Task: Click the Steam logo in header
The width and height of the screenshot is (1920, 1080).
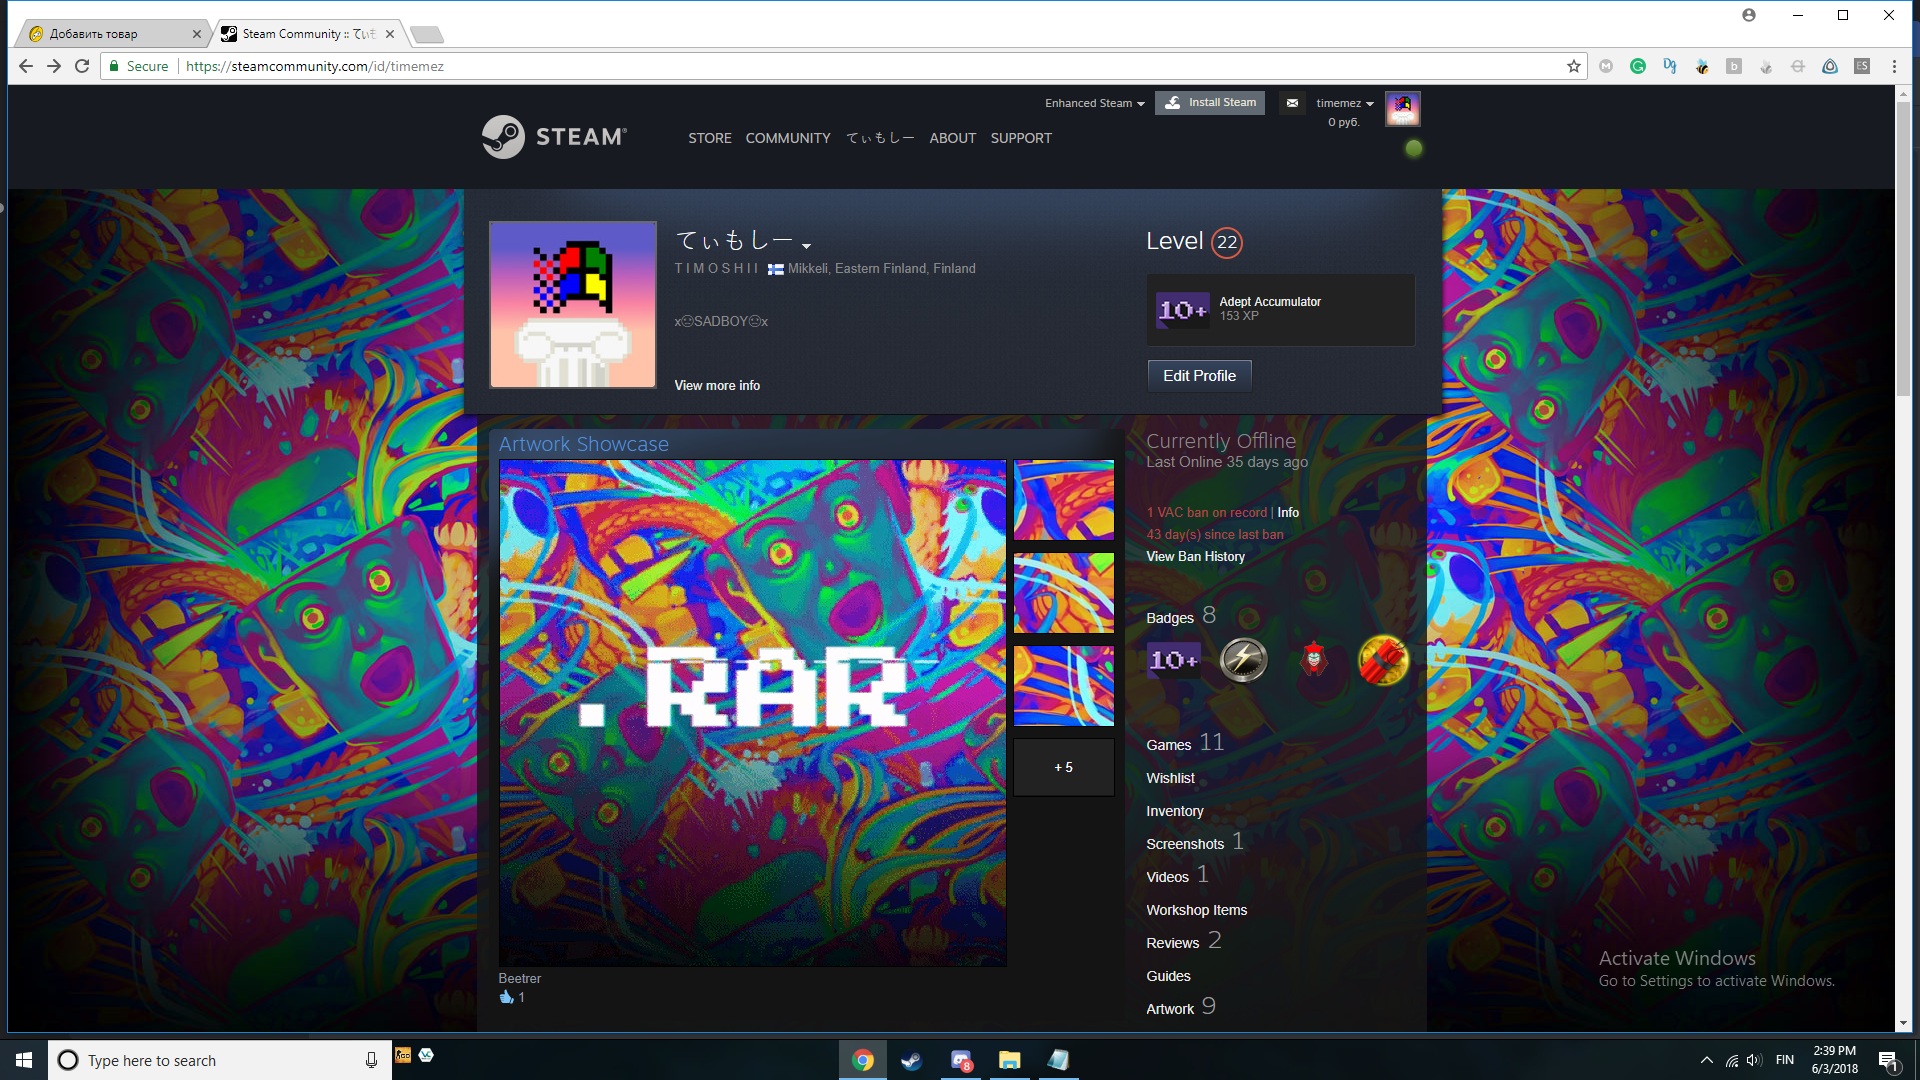Action: (x=554, y=137)
